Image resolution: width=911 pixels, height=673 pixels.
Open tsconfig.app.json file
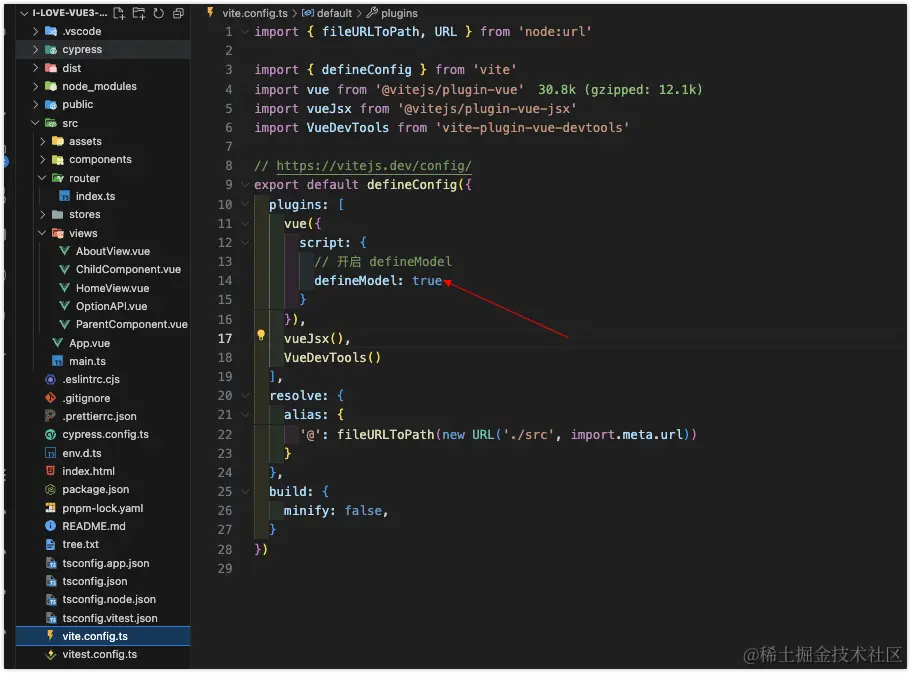coord(106,563)
